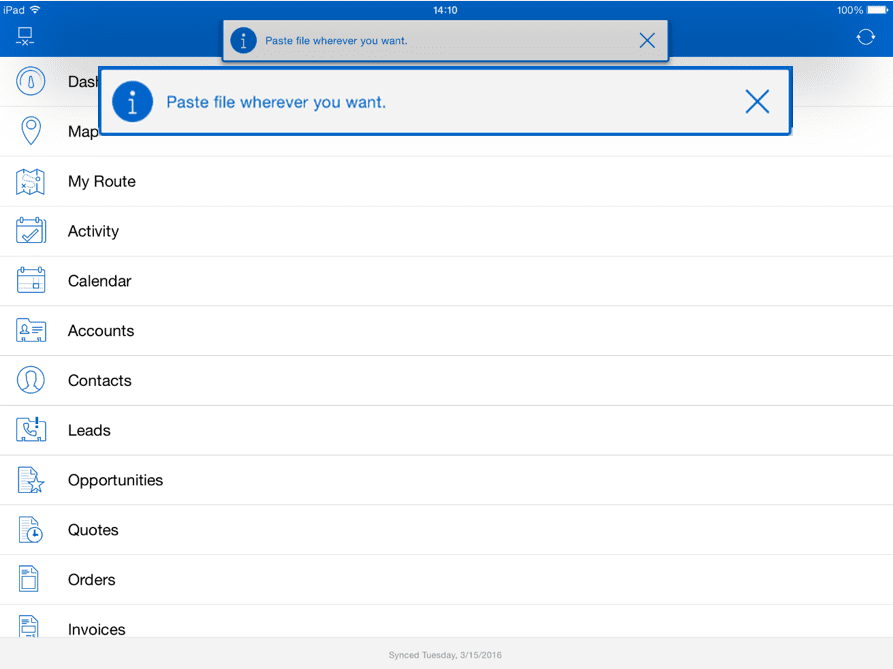Viewport: 893px width, 669px height.
Task: Click the Accounts card icon
Action: coord(31,330)
